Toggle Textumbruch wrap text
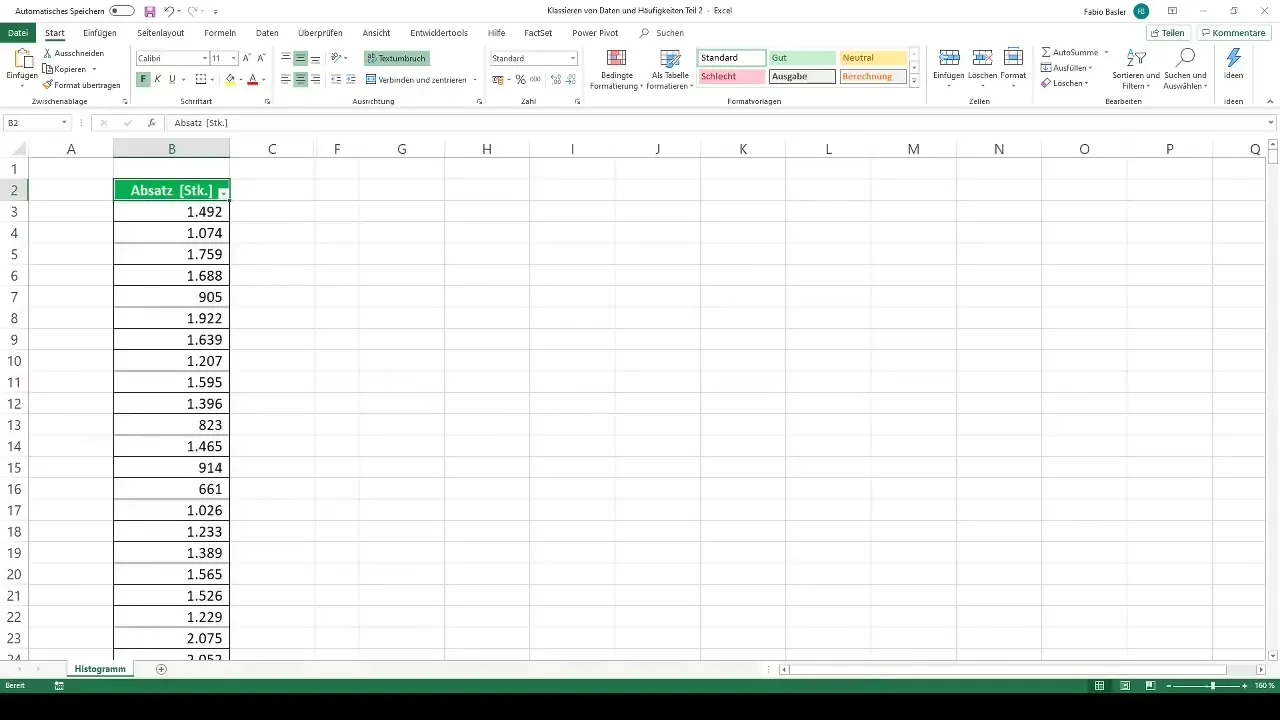This screenshot has width=1280, height=720. pyautogui.click(x=397, y=58)
